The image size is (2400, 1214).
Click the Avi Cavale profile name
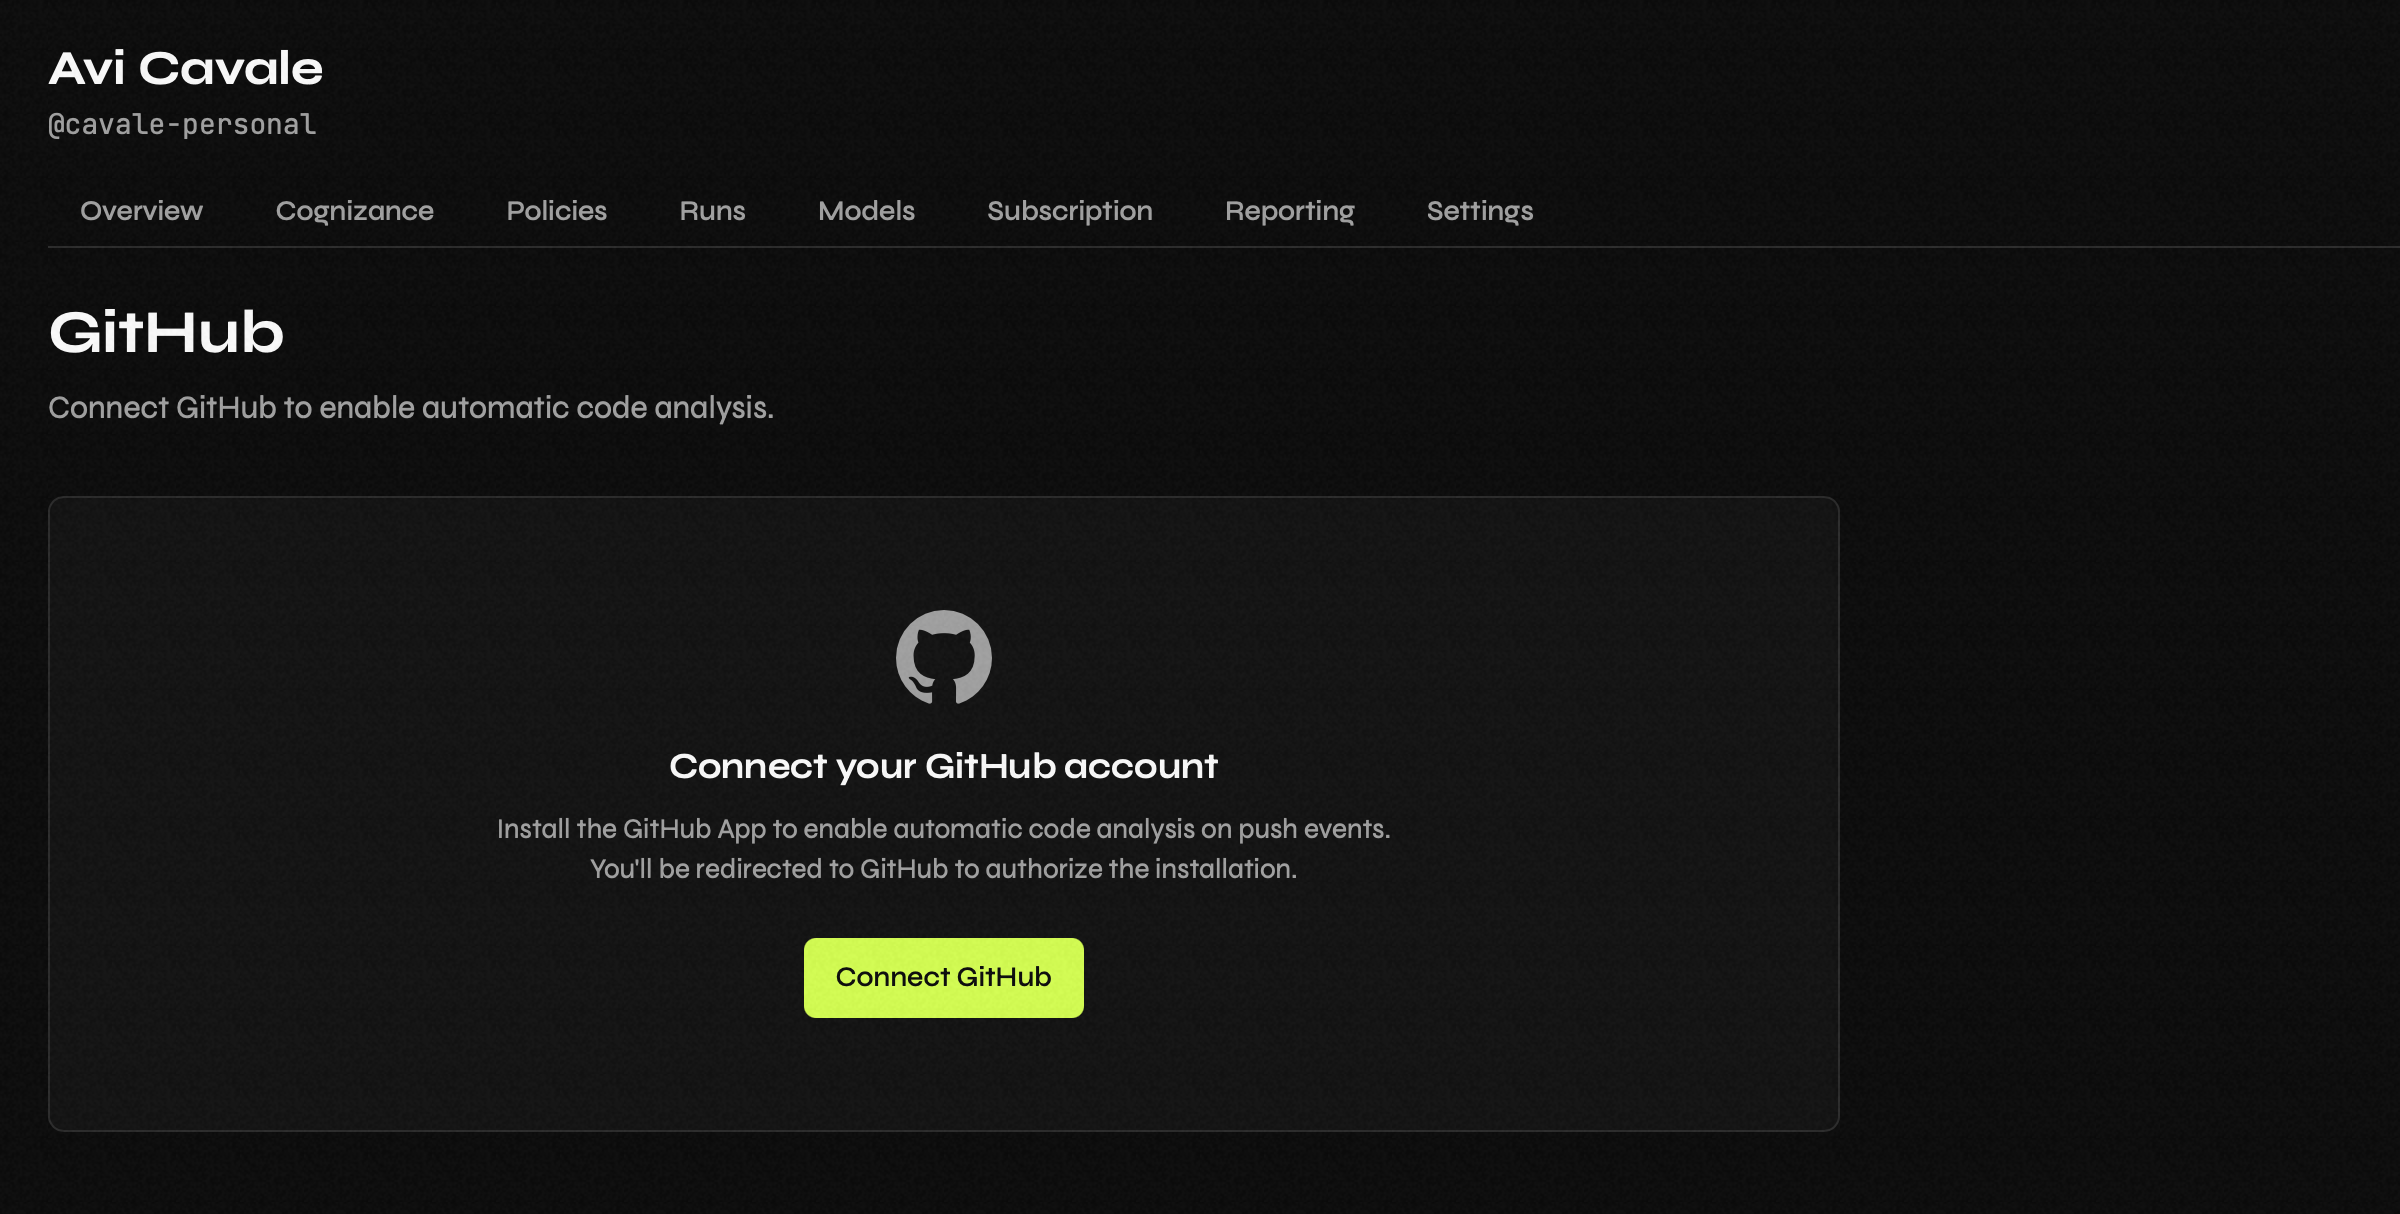point(187,67)
